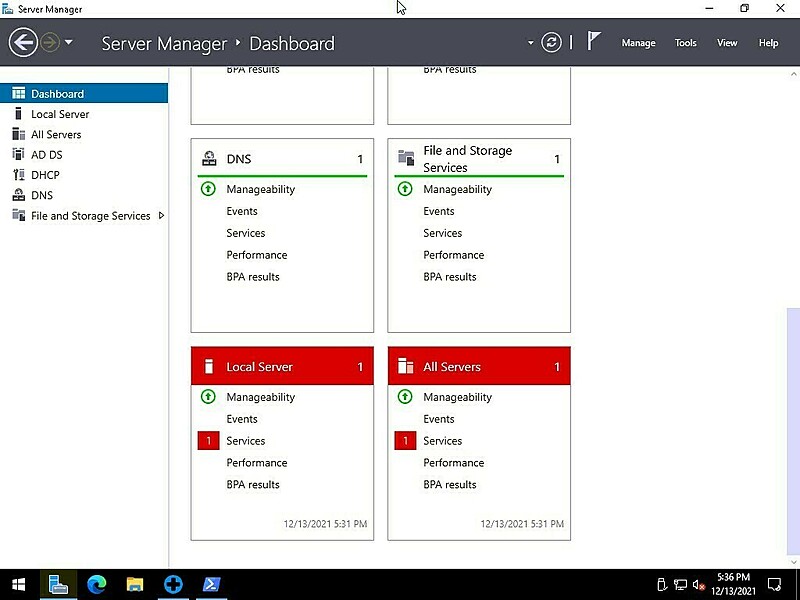Open the Manage menu
This screenshot has height=600, width=800.
[639, 43]
